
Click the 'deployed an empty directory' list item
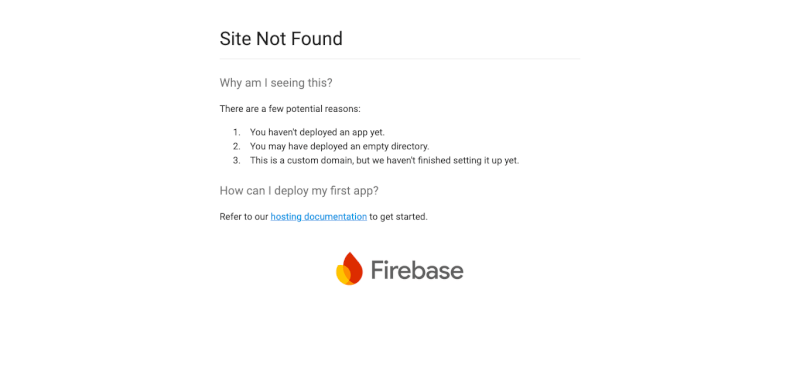[x=340, y=146]
